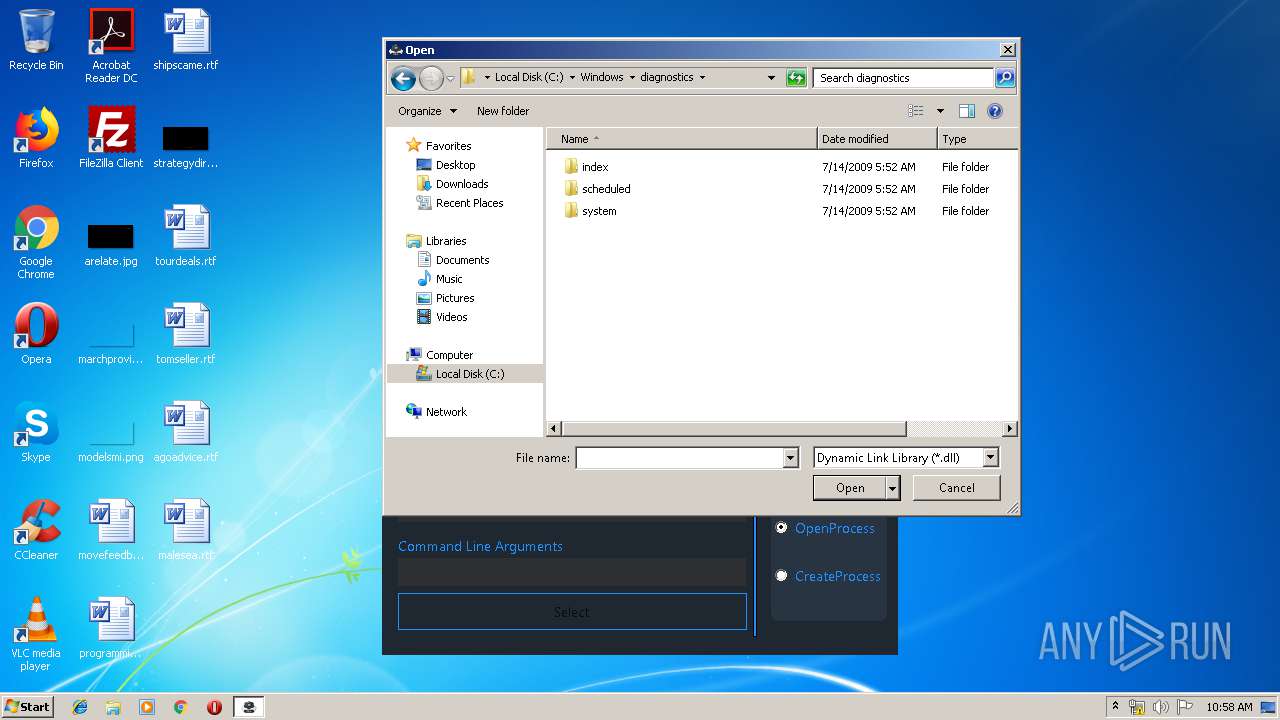Screen dimensions: 1280x720
Task: Sort by the Name column header
Action: point(682,139)
